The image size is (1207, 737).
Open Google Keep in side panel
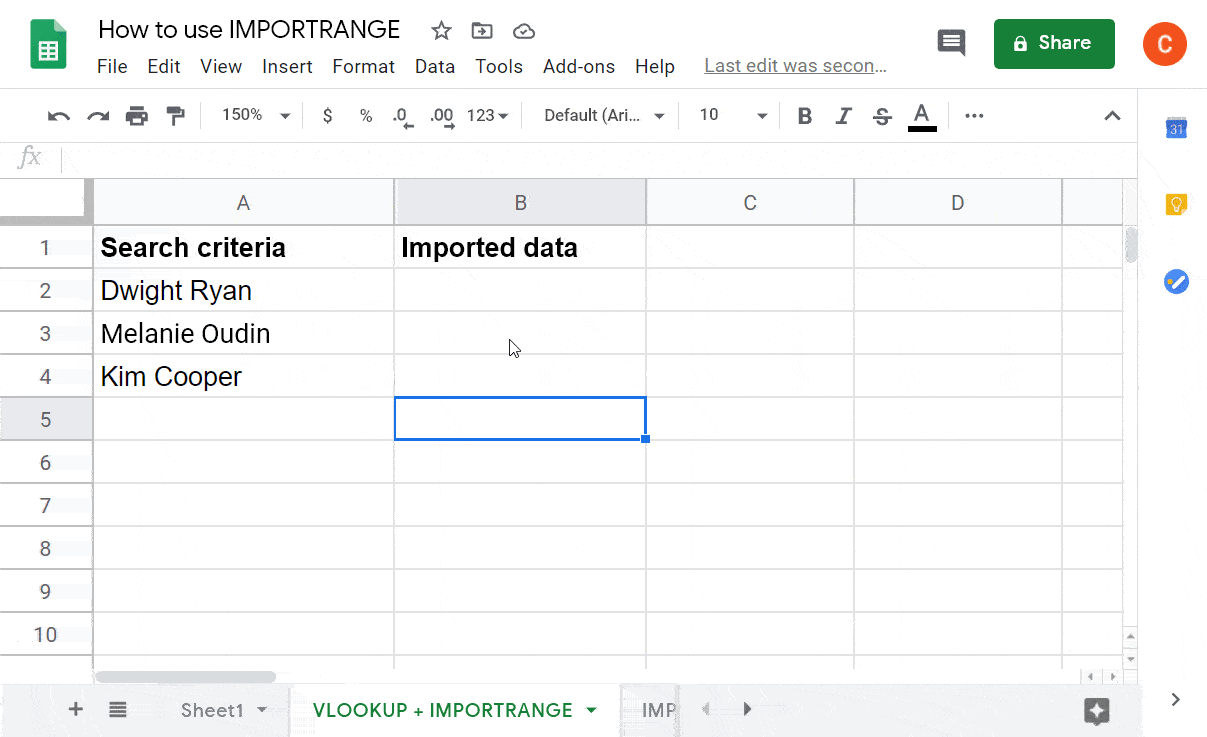pyautogui.click(x=1176, y=205)
